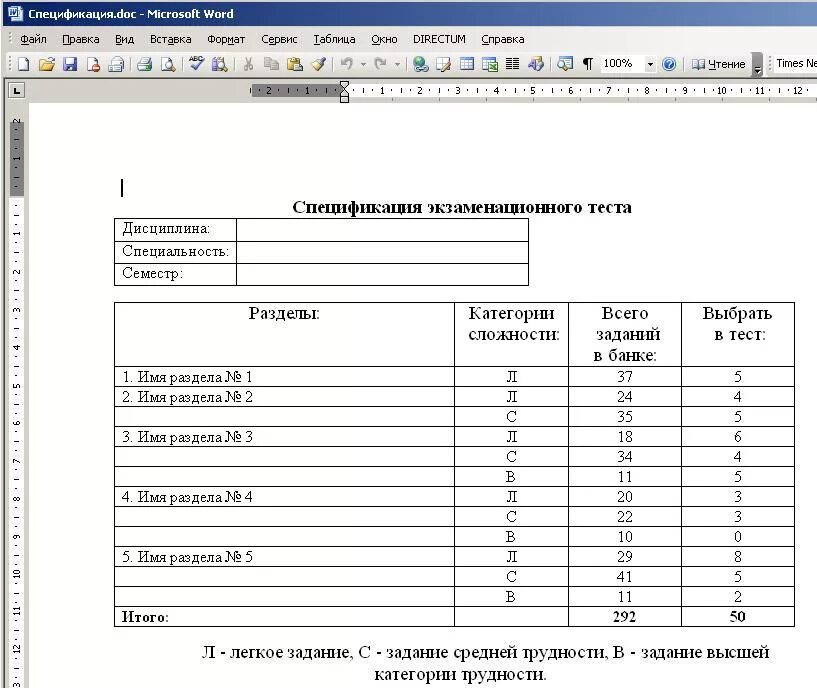Click the Permission icon with the red restriction sign

click(x=93, y=64)
